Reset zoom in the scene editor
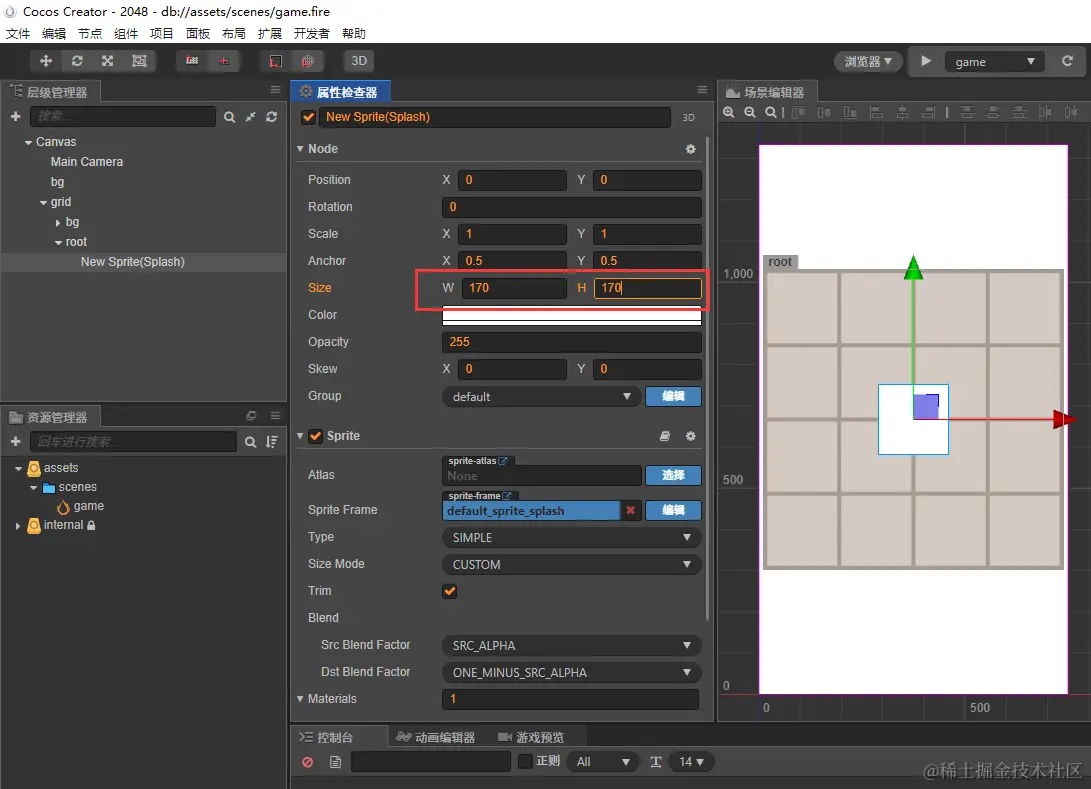1091x789 pixels. pyautogui.click(x=770, y=112)
